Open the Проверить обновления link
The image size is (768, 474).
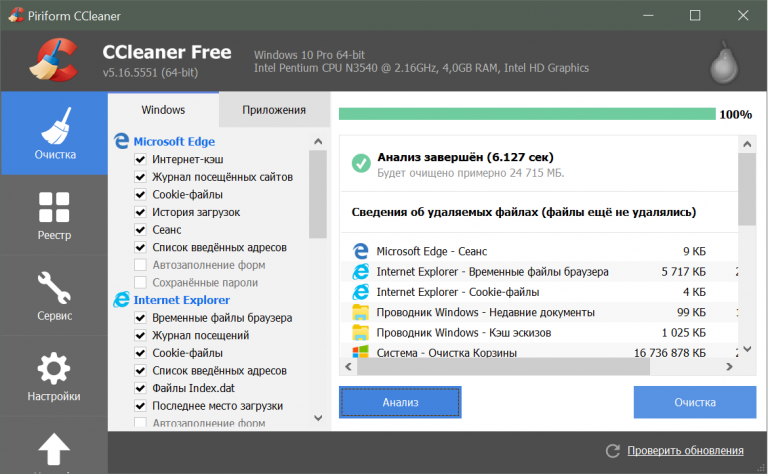[x=685, y=450]
